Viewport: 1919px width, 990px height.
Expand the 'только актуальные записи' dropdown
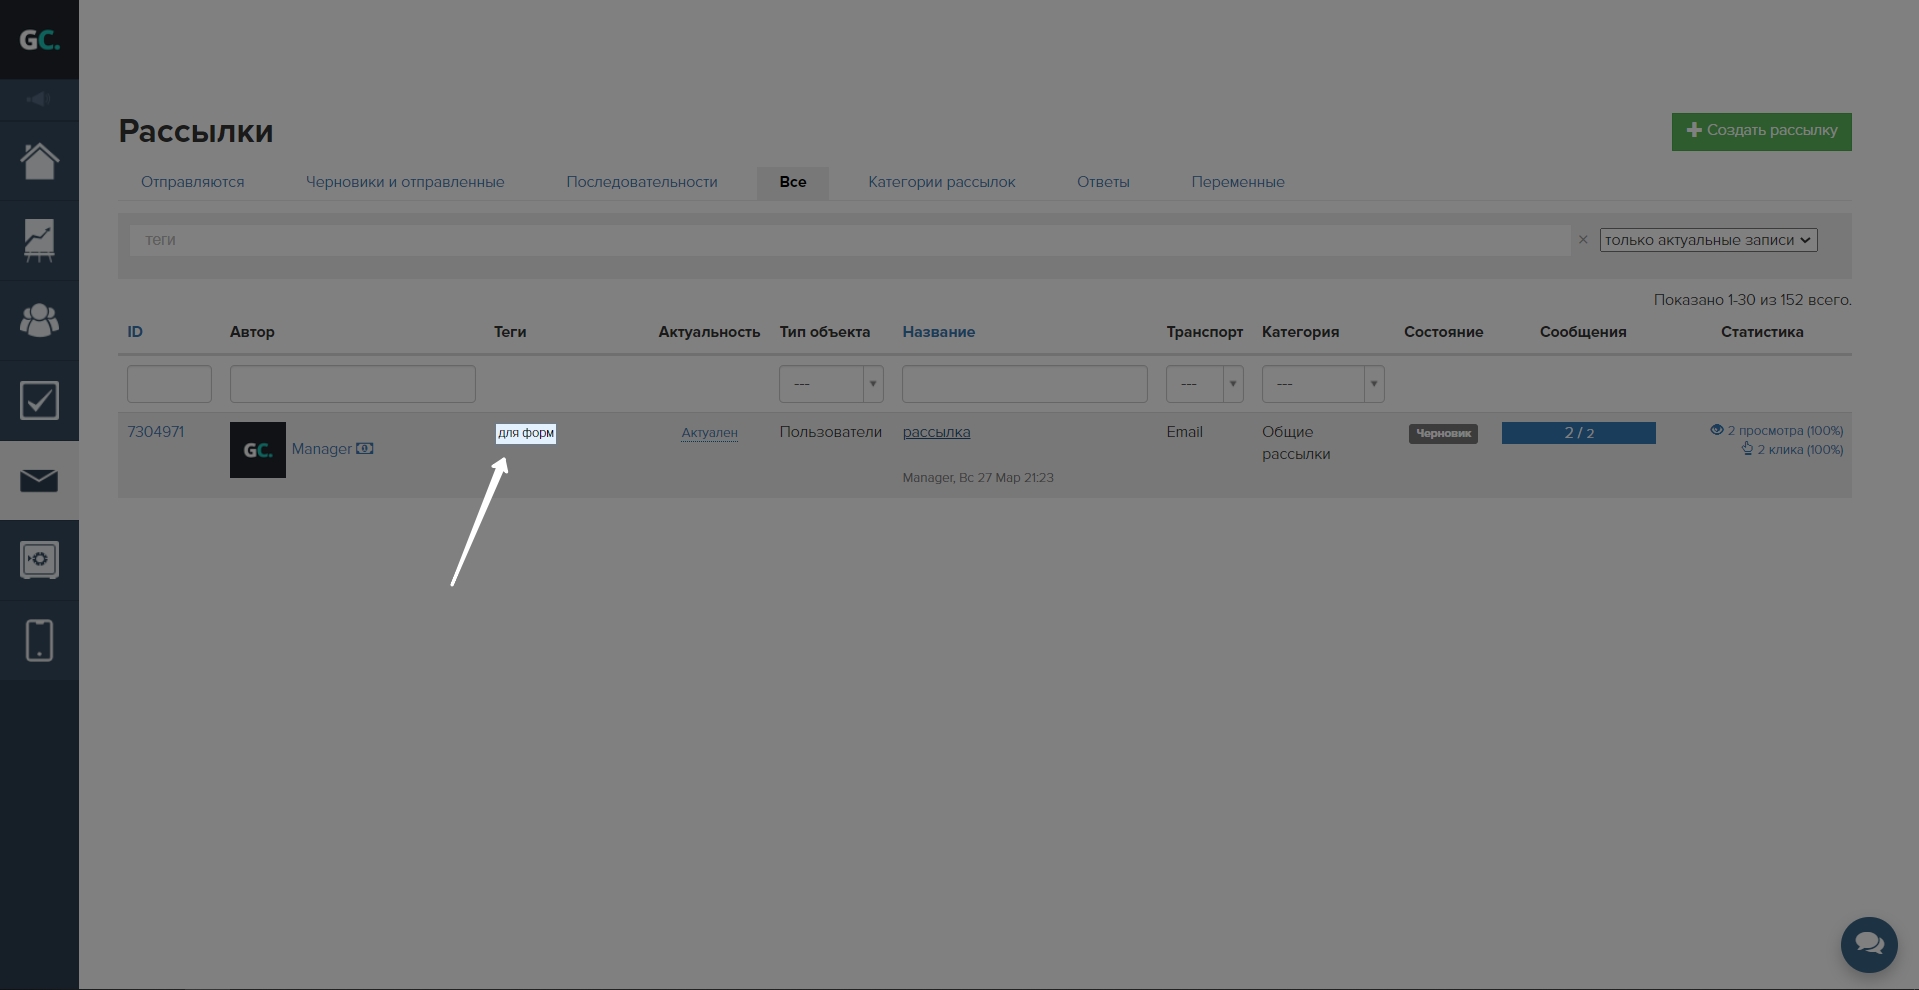pyautogui.click(x=1707, y=240)
